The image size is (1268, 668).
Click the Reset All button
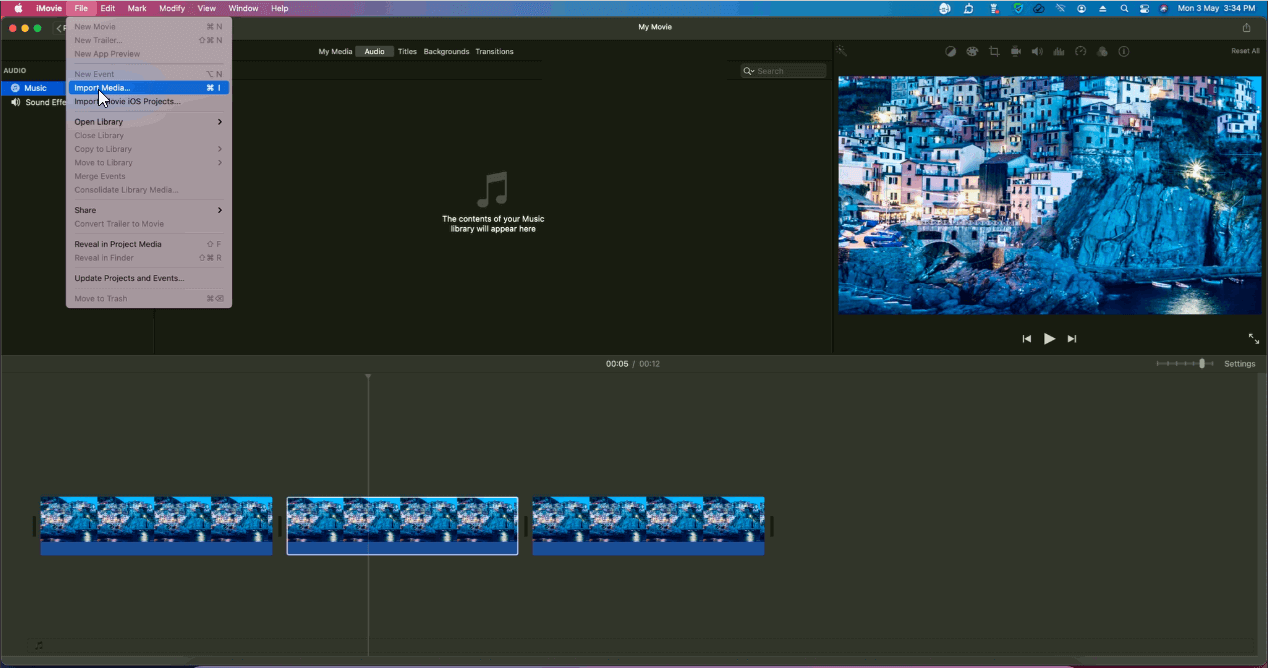coord(1245,50)
